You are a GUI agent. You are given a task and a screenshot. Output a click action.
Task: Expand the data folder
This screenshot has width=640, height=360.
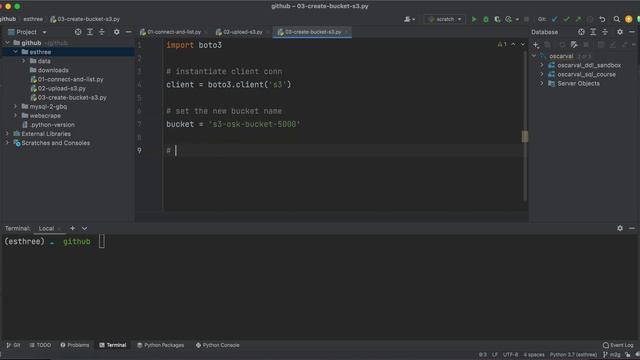pos(23,61)
